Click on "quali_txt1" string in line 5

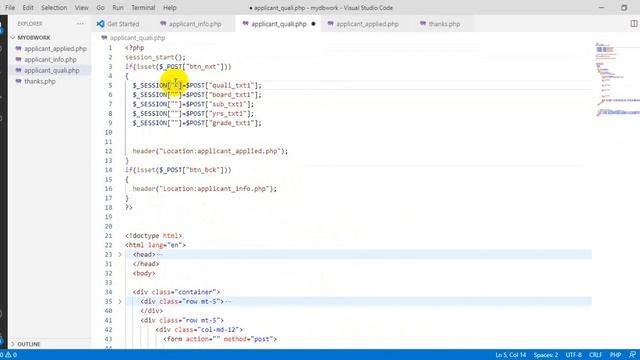(232, 85)
